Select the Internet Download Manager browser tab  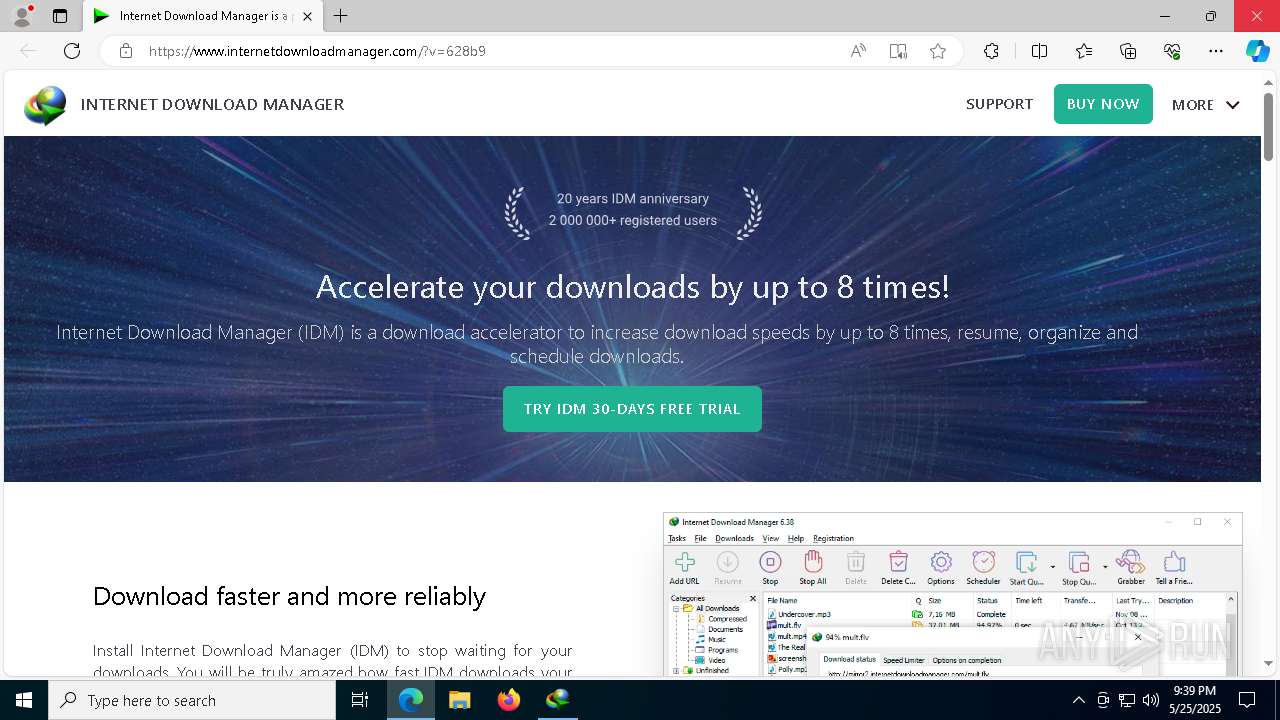202,16
